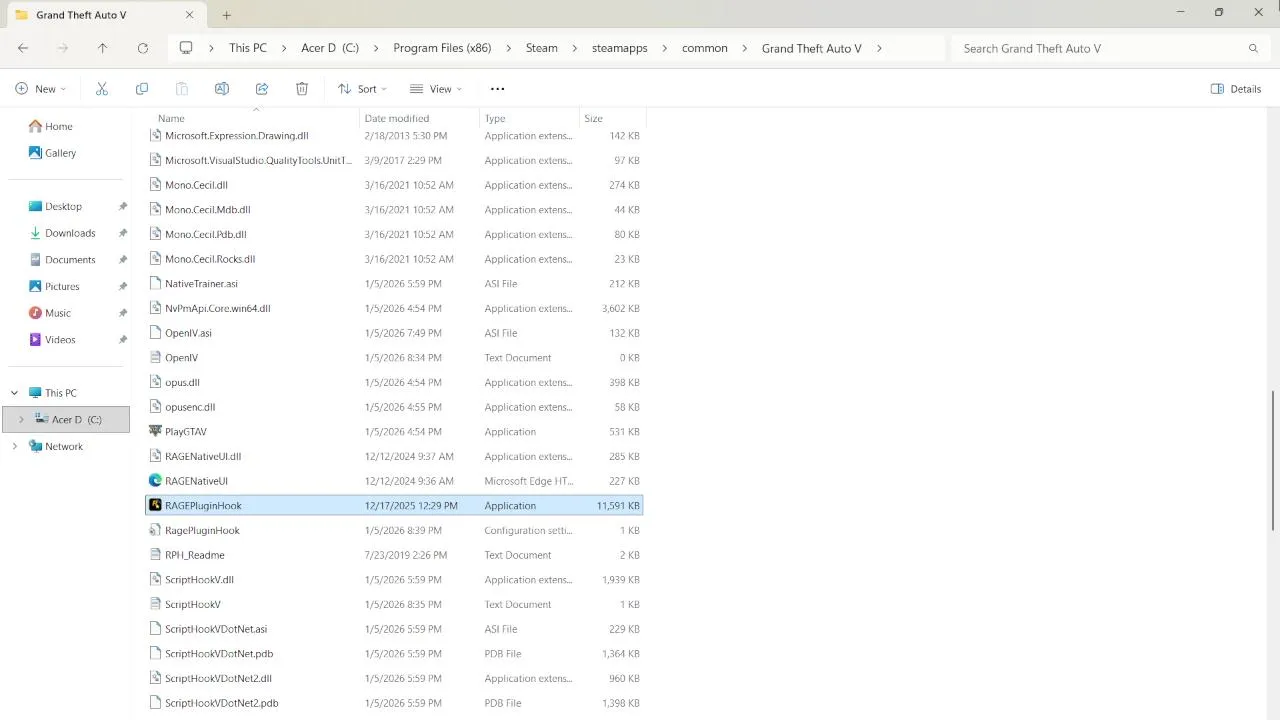
Task: Navigate to Acer D (C:) in breadcrumb
Action: (330, 48)
